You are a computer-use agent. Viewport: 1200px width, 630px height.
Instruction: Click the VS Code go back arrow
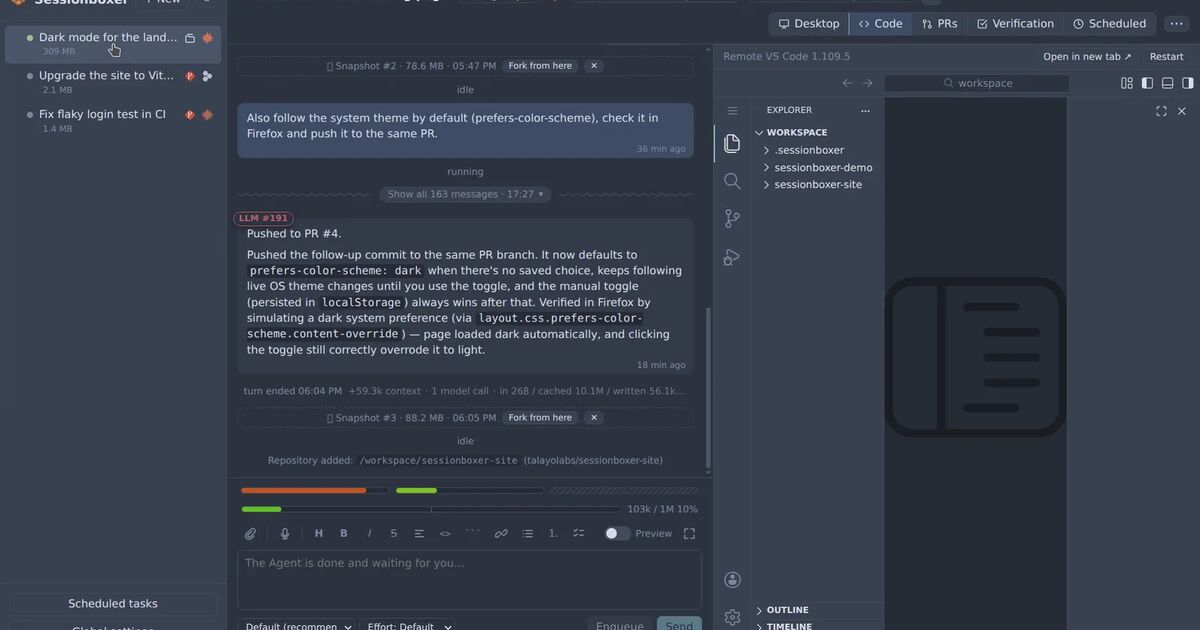[847, 84]
